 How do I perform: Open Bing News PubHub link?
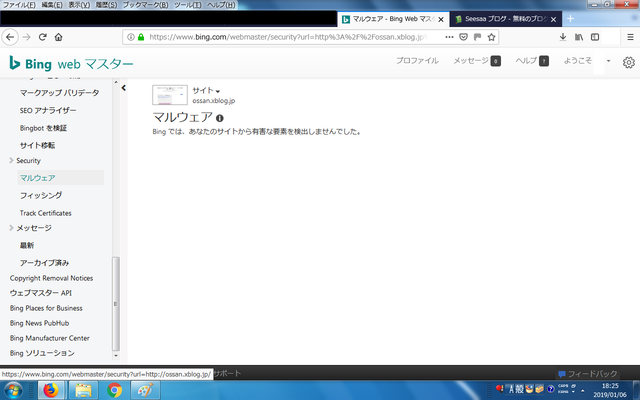40,323
